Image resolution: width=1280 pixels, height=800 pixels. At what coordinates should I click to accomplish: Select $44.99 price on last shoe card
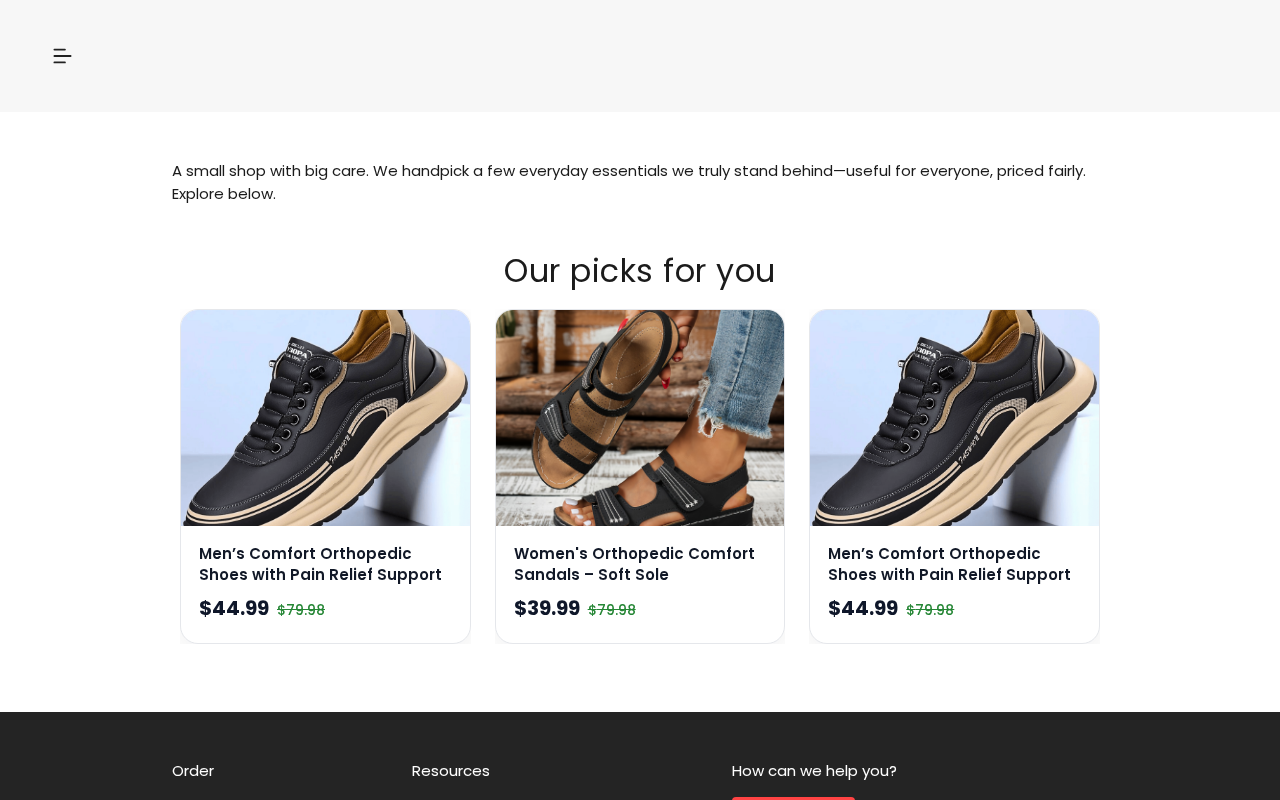pos(863,608)
